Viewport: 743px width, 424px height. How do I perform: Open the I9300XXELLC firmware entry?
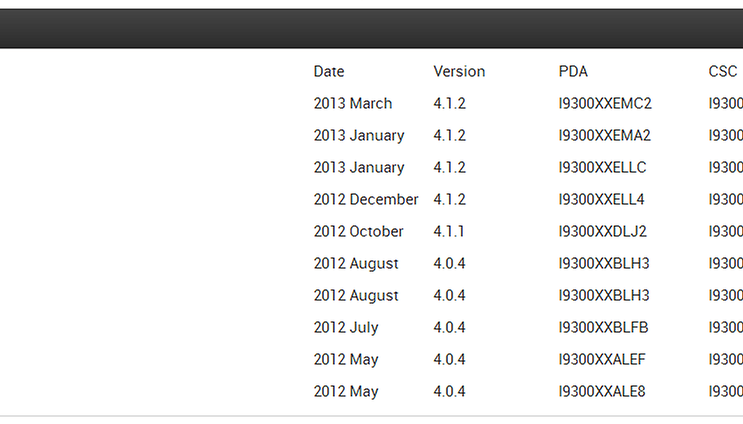click(x=602, y=167)
